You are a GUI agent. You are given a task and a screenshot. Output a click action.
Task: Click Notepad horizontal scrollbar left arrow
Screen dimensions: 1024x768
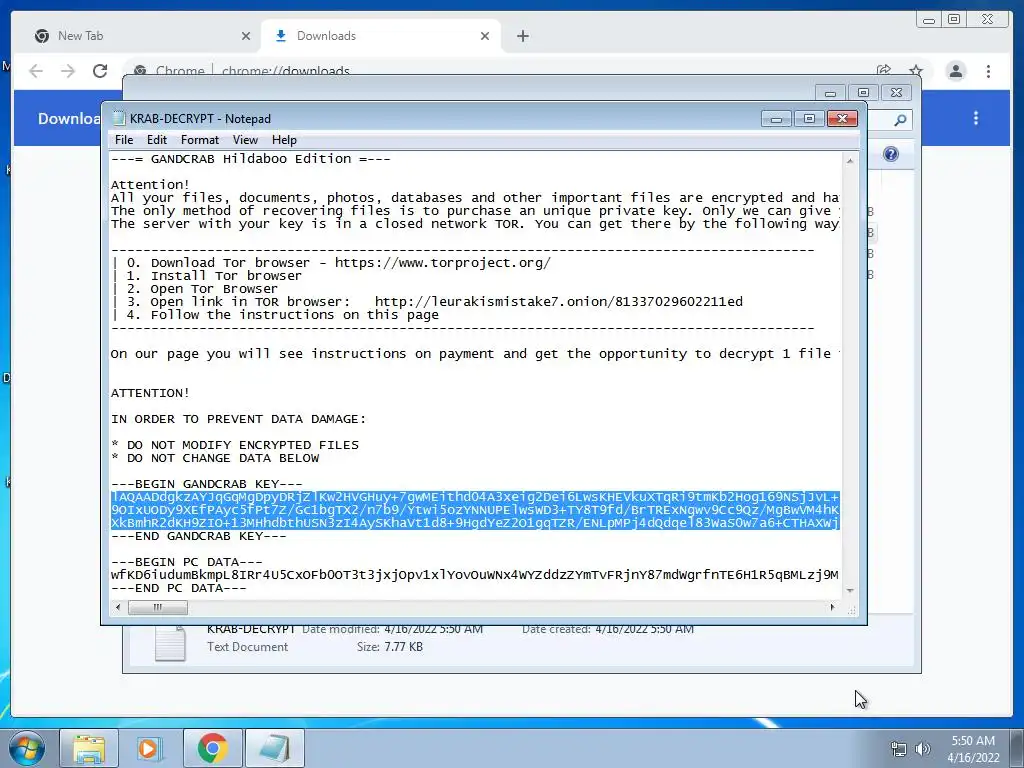[x=118, y=607]
